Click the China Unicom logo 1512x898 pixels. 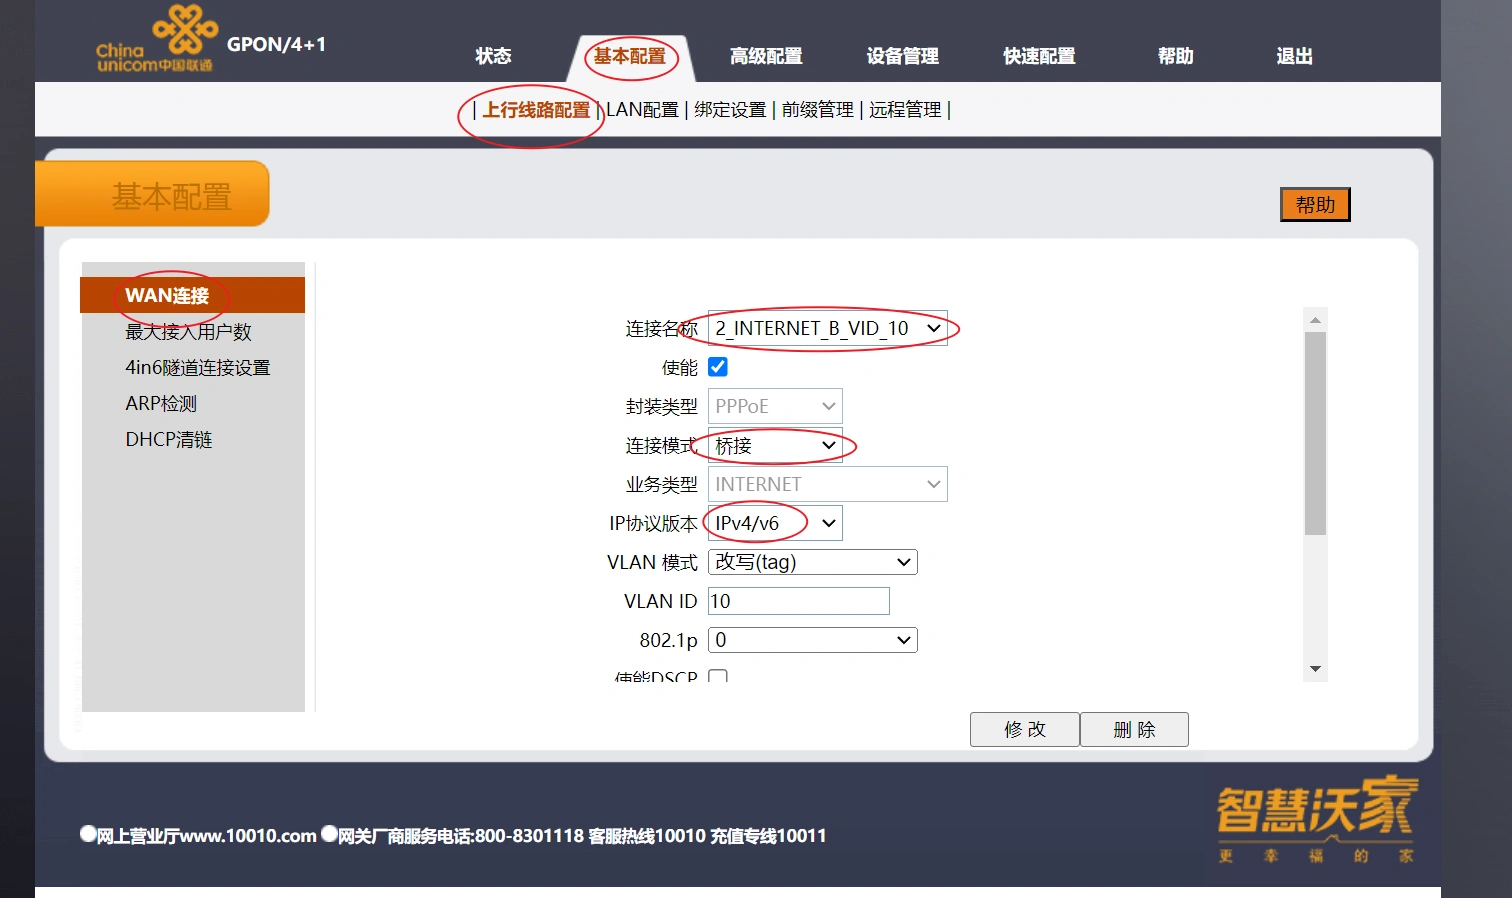(157, 41)
